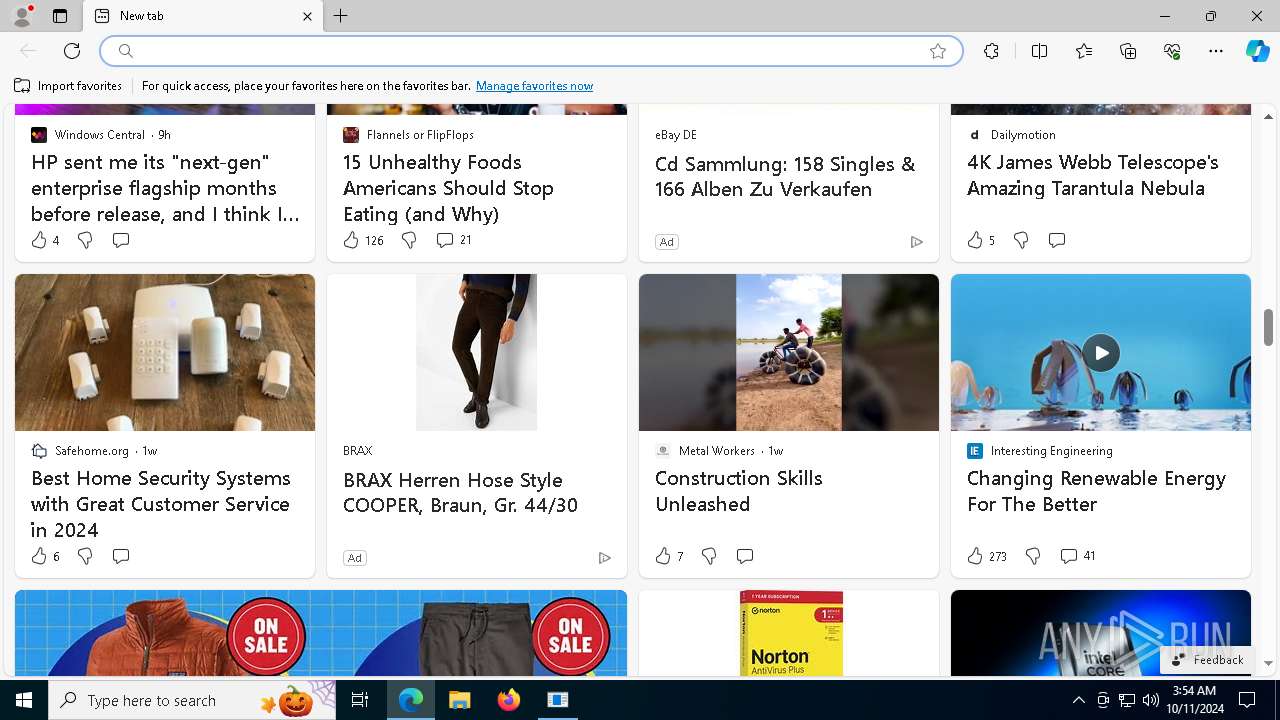The height and width of the screenshot is (720, 1280).
Task: Open File Explorer from taskbar
Action: pyautogui.click(x=459, y=700)
